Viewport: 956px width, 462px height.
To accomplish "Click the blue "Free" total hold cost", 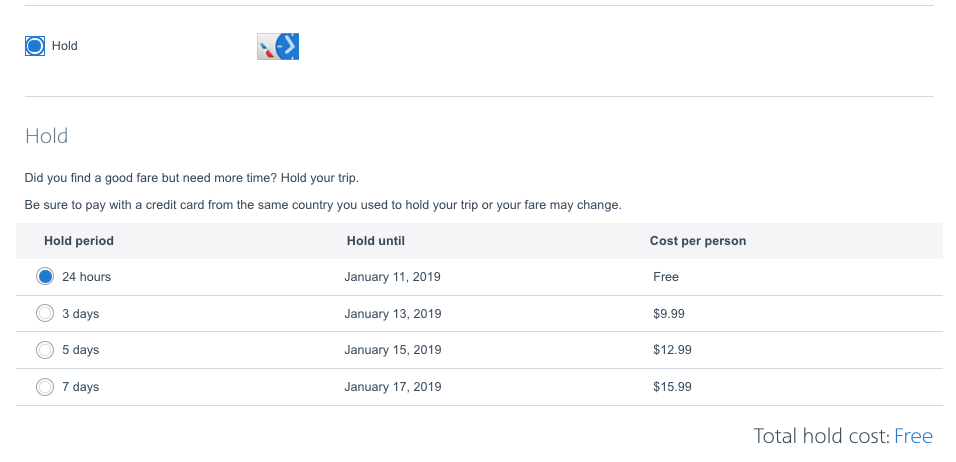I will [x=913, y=436].
